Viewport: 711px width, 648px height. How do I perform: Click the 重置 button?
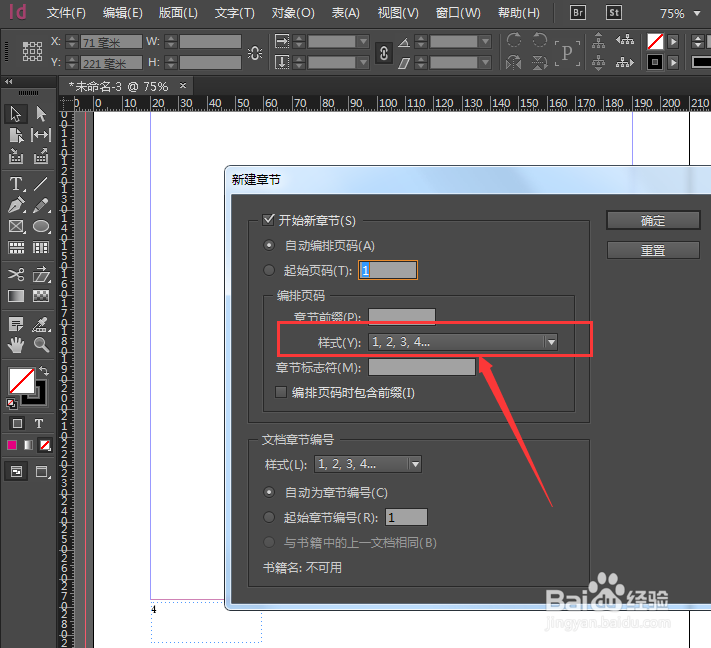pyautogui.click(x=652, y=250)
